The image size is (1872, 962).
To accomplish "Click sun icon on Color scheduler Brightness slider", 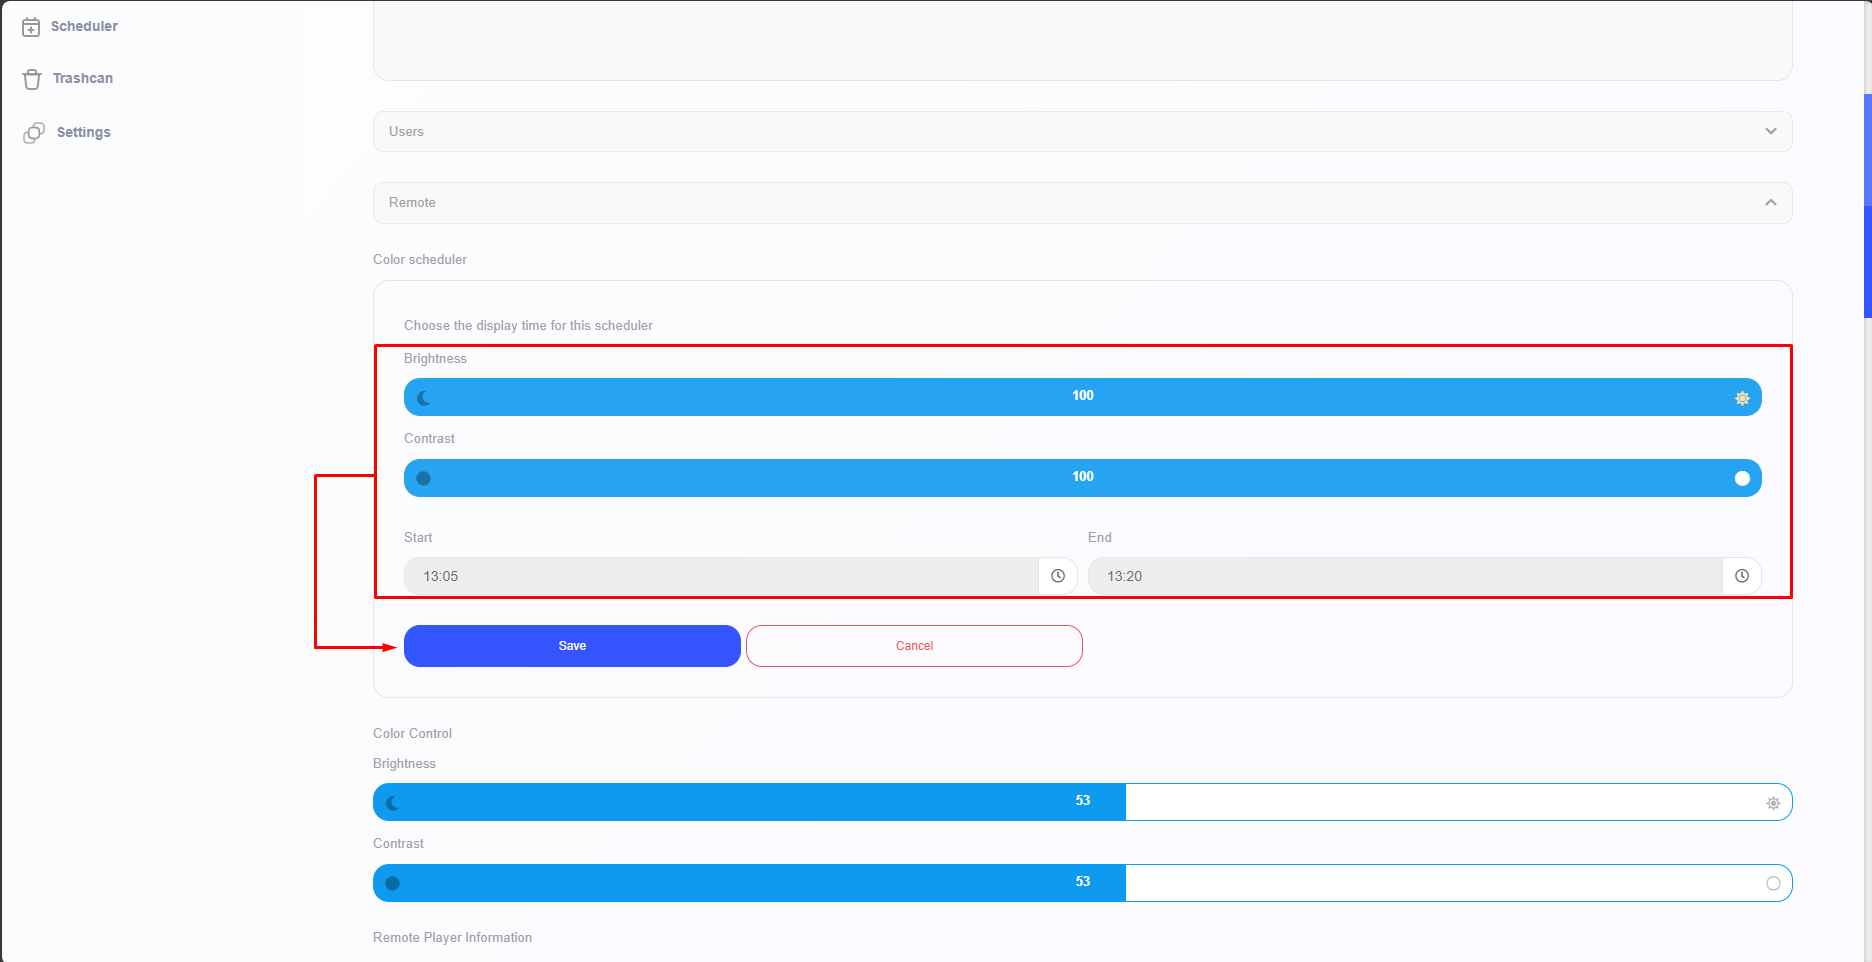I will [1742, 398].
